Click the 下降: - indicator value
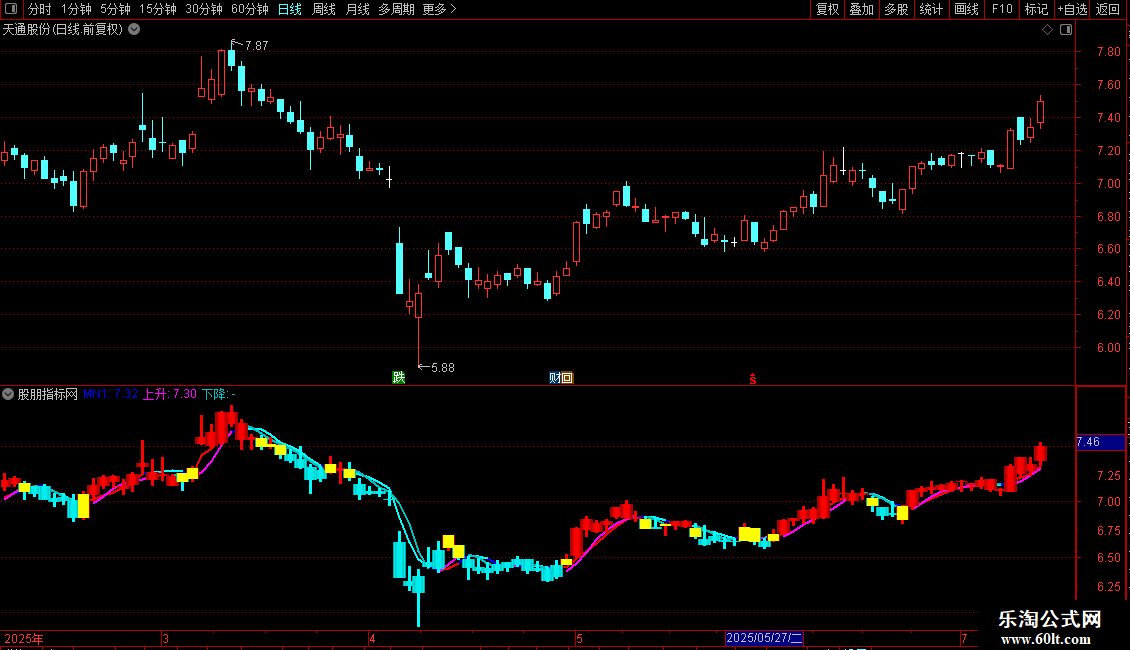Screen dimensions: 1130x650 [x=218, y=394]
